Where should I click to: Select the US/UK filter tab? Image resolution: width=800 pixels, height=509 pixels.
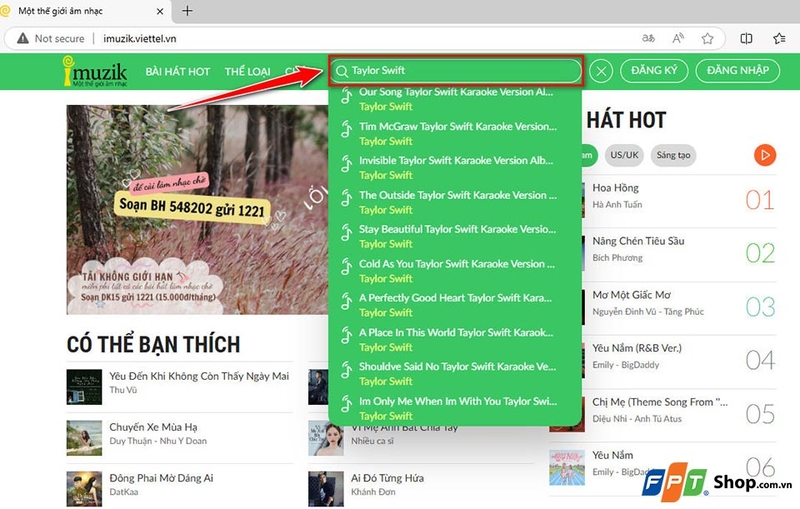click(624, 155)
